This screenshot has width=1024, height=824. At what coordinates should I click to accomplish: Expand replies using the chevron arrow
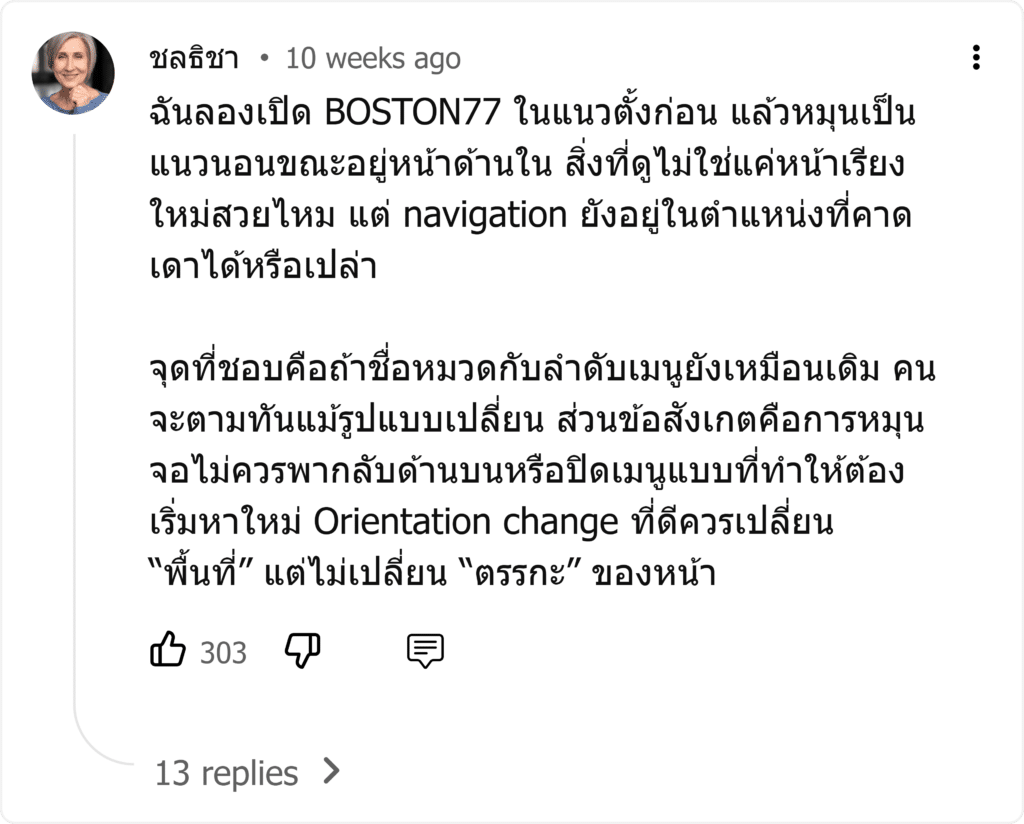(332, 772)
